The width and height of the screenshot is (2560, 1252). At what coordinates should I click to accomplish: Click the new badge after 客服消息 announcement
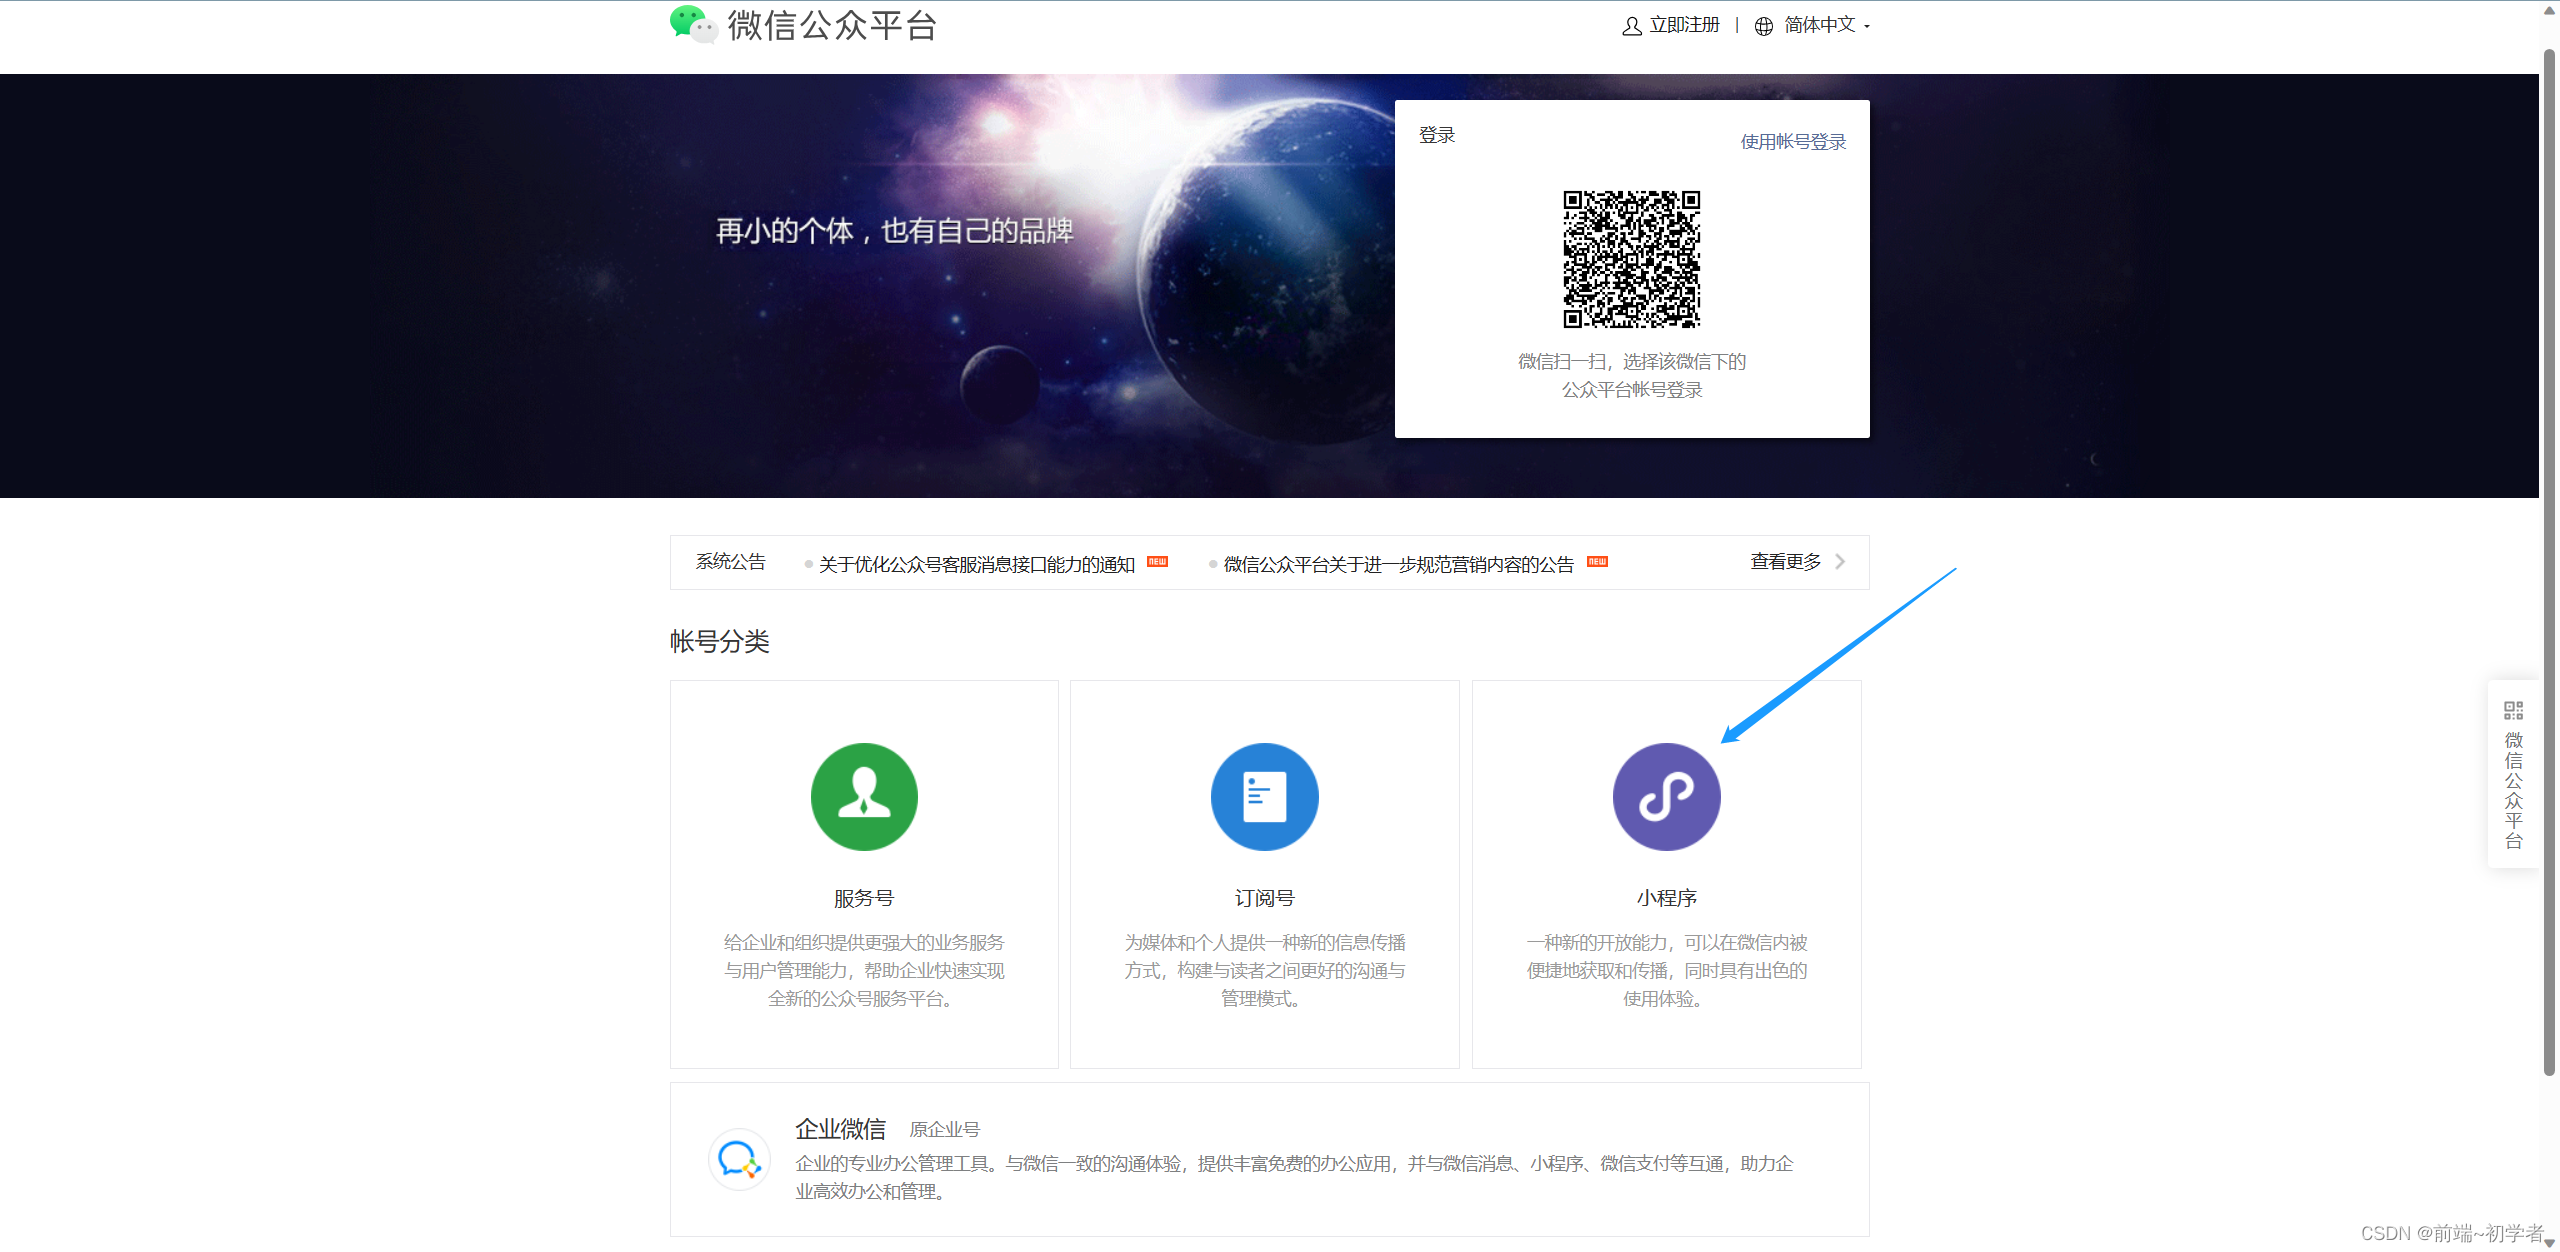pos(1157,562)
